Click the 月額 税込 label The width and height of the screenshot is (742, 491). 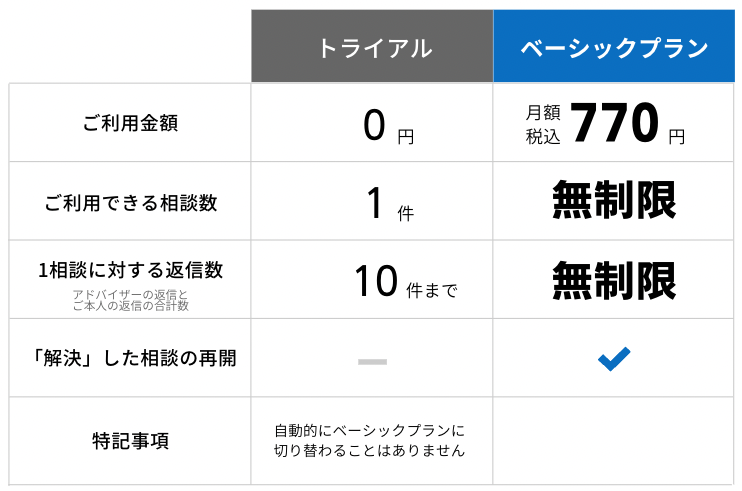pyautogui.click(x=543, y=126)
